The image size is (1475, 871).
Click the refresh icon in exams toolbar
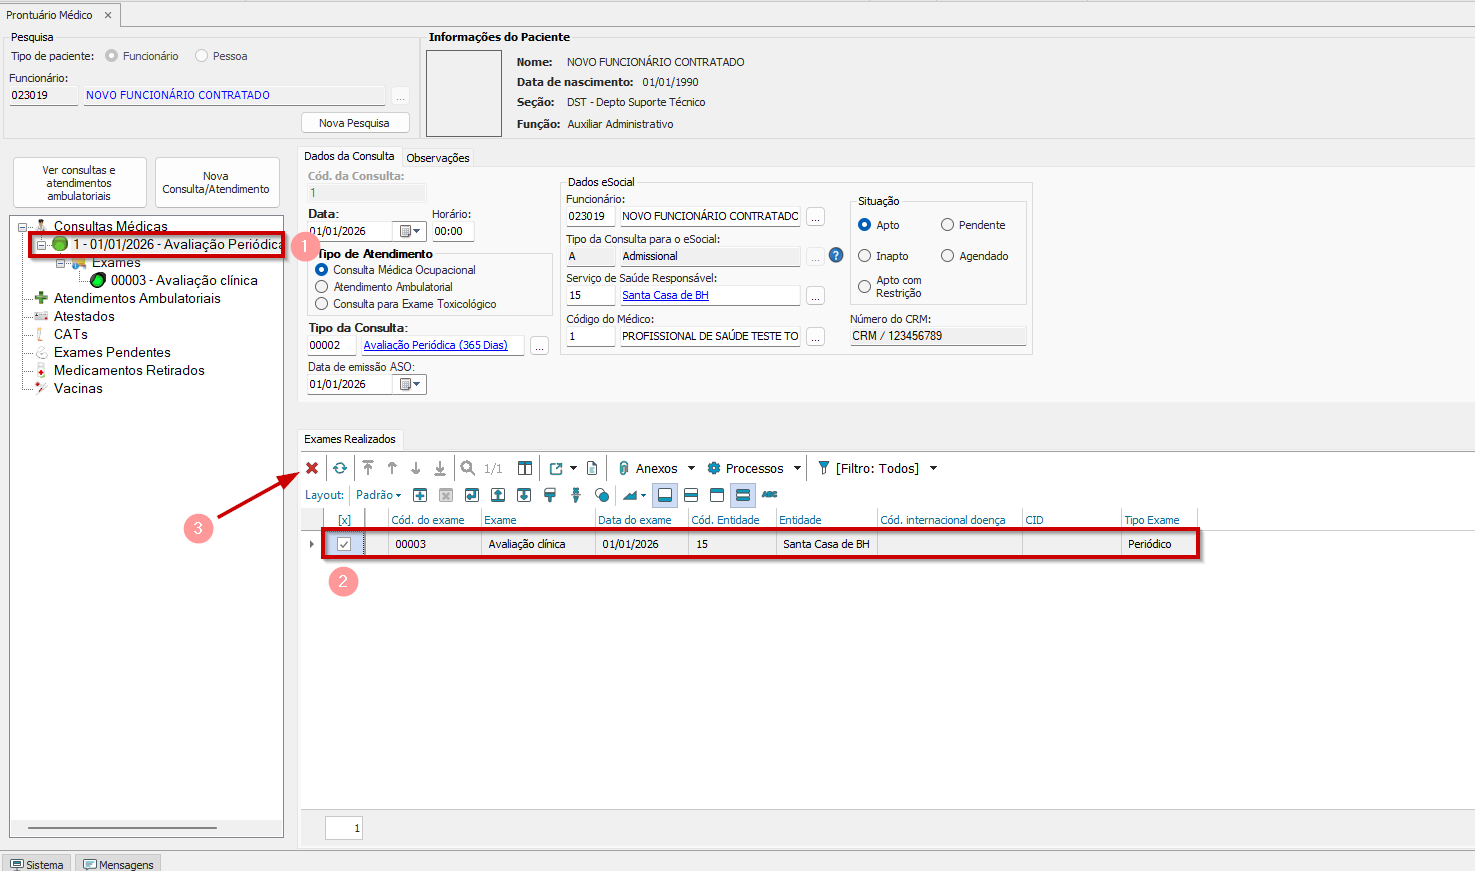340,468
